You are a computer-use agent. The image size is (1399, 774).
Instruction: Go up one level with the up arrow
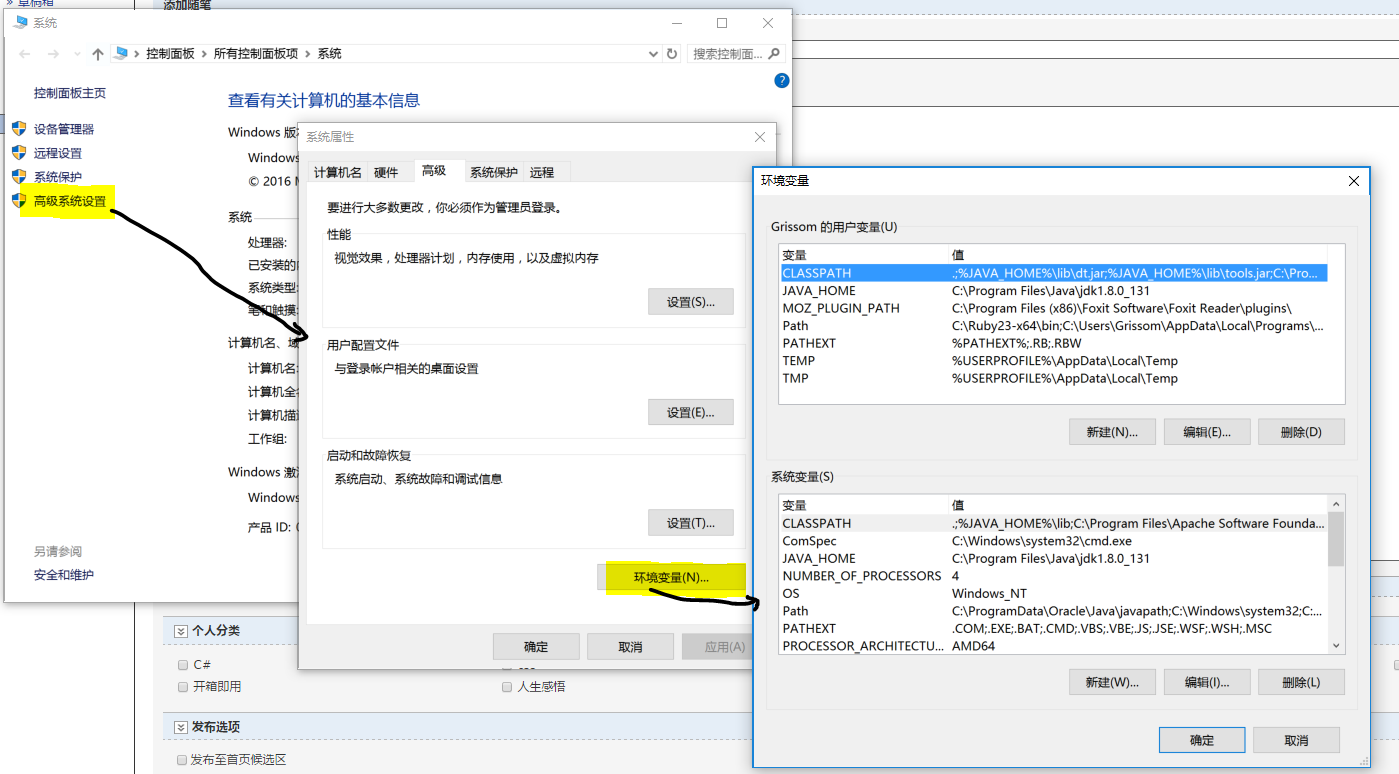coord(97,54)
